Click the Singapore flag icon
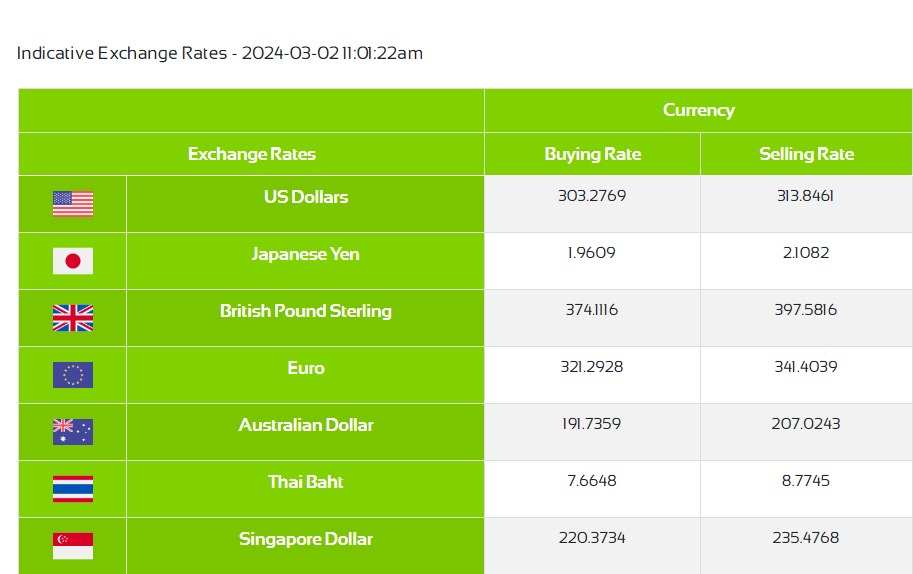This screenshot has height=574, width=913. [73, 546]
